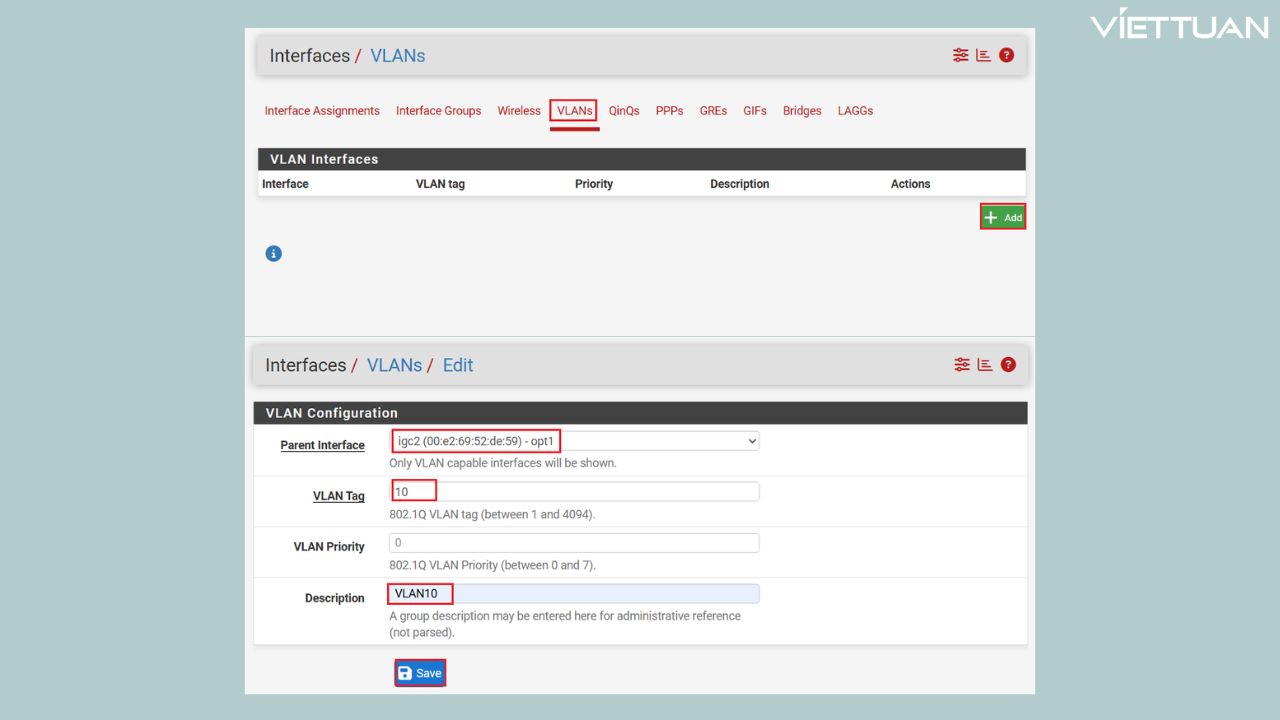Image resolution: width=1280 pixels, height=720 pixels.
Task: Click the VLANs breadcrumb link in Edit header
Action: [394, 365]
